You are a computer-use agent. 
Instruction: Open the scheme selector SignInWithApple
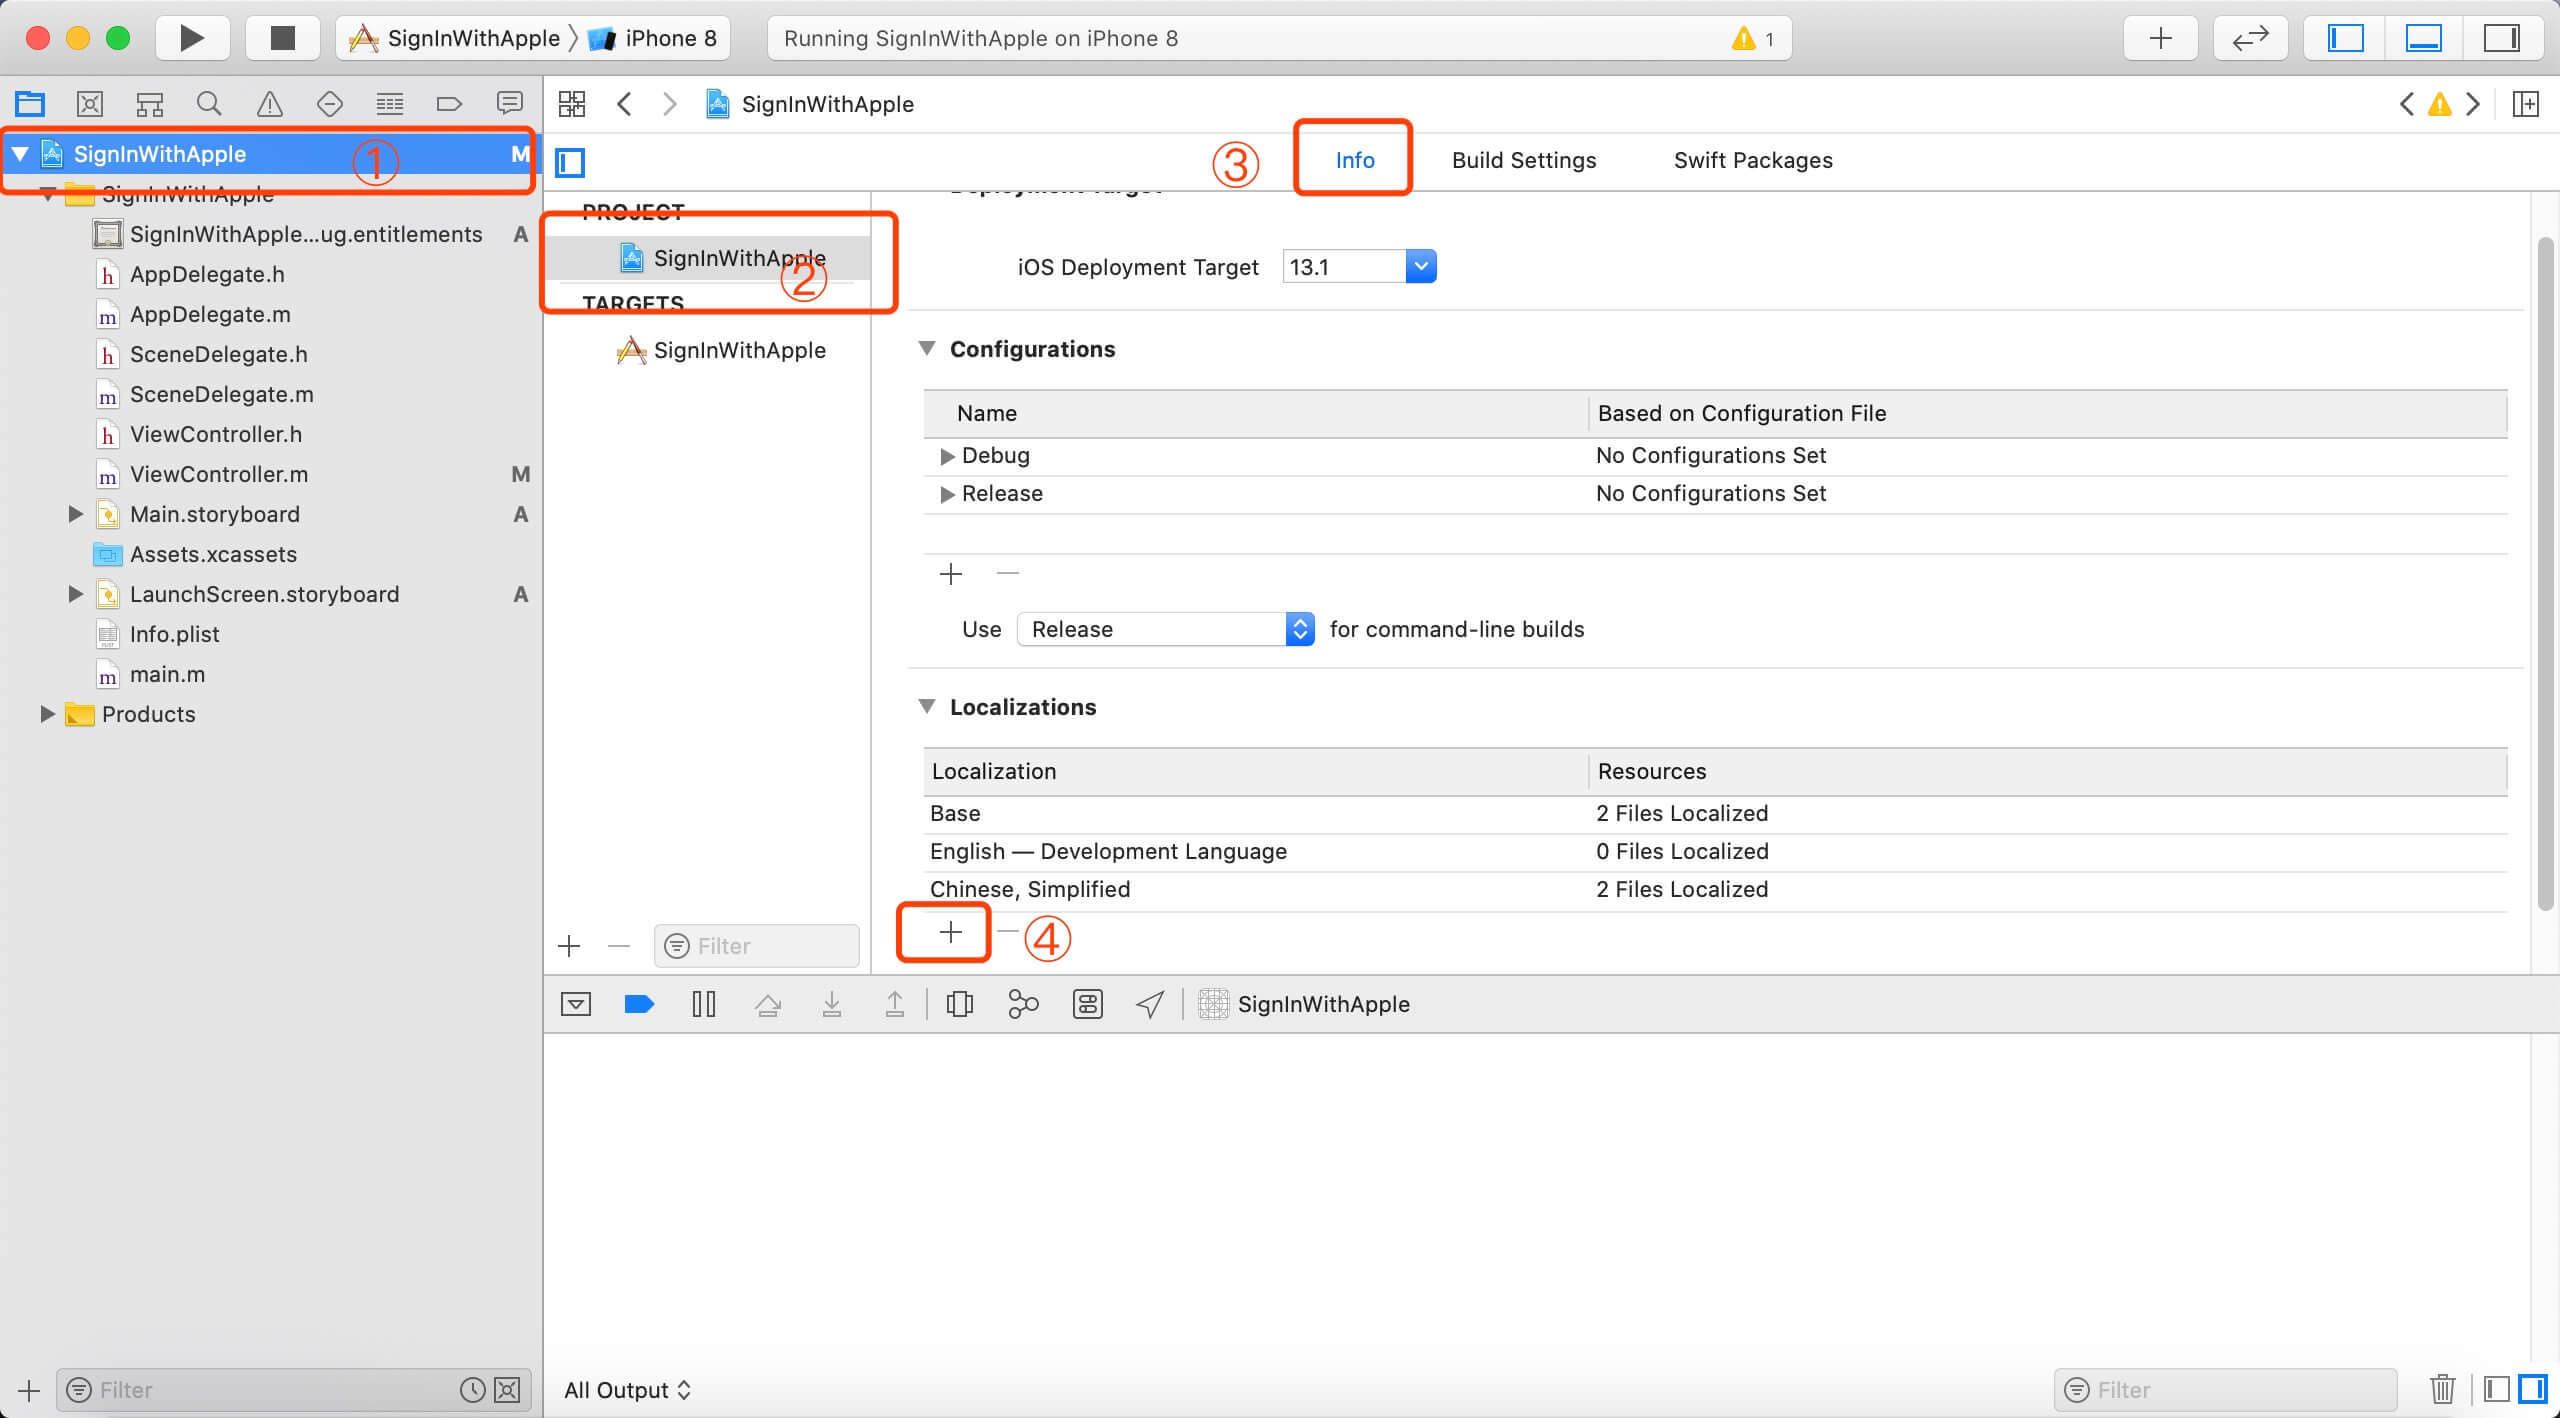point(454,38)
